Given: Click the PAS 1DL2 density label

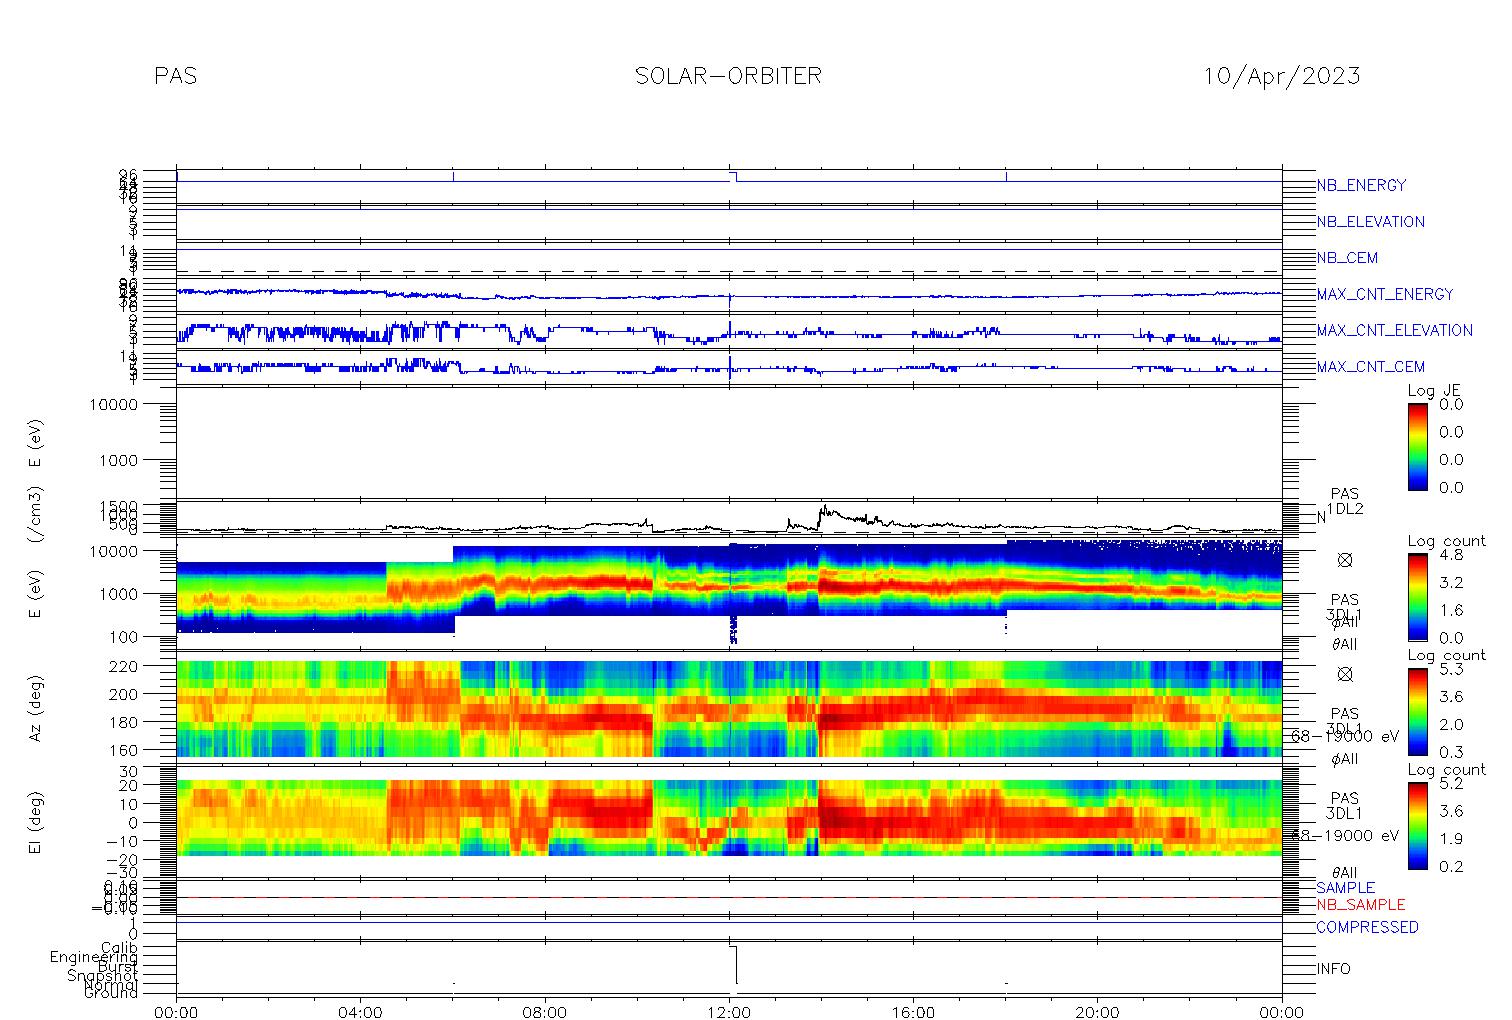Looking at the screenshot, I should pos(1345,502).
